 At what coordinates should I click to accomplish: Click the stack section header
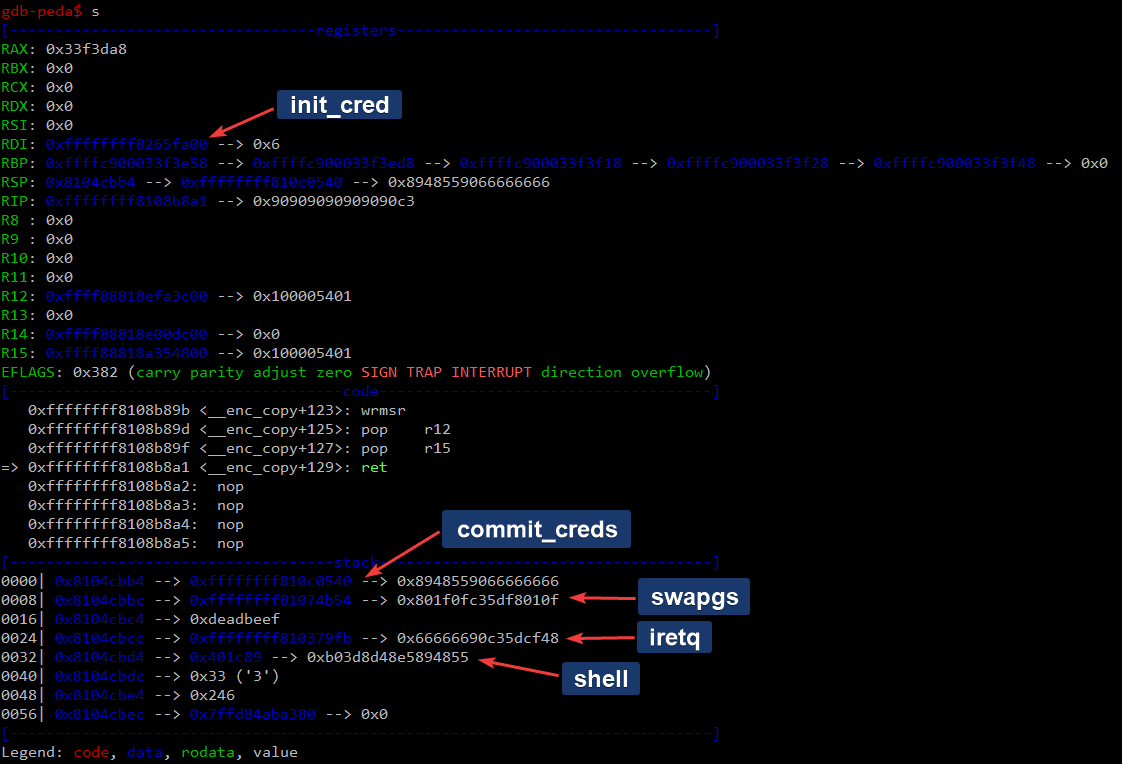[356, 562]
